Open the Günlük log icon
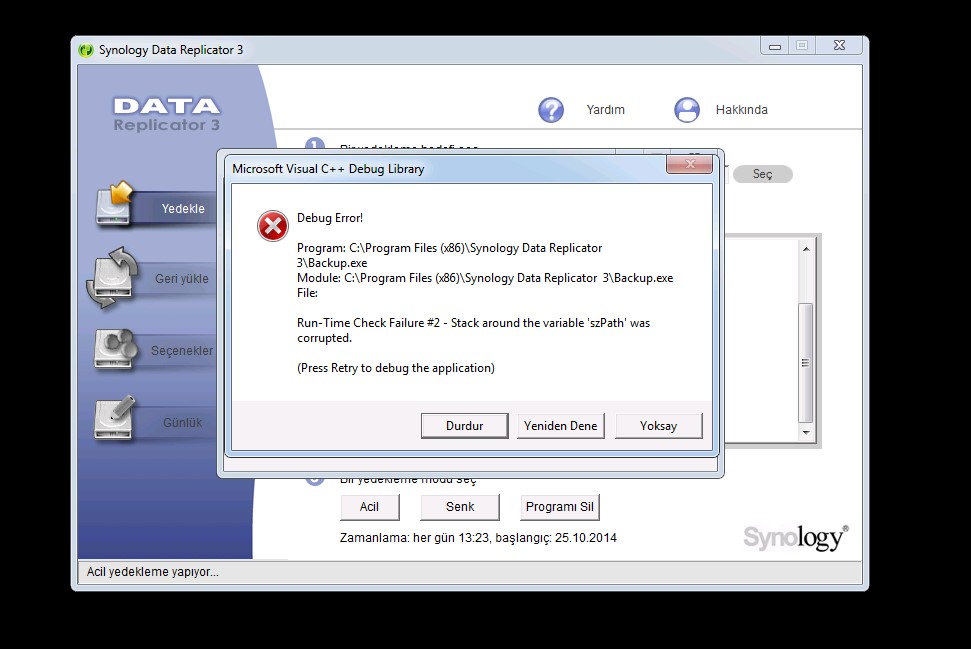This screenshot has width=971, height=649. coord(114,420)
